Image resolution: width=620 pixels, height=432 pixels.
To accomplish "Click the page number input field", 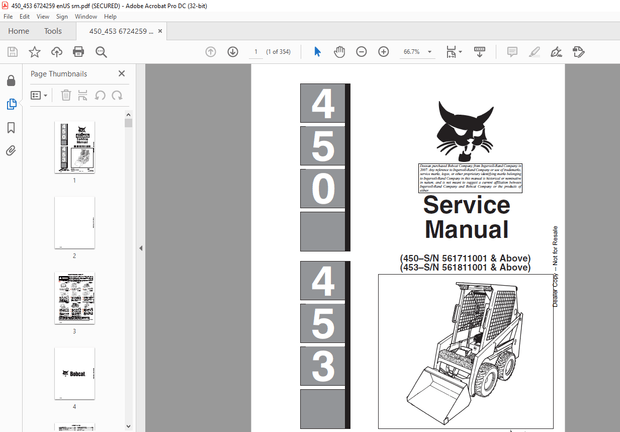I will coord(256,52).
